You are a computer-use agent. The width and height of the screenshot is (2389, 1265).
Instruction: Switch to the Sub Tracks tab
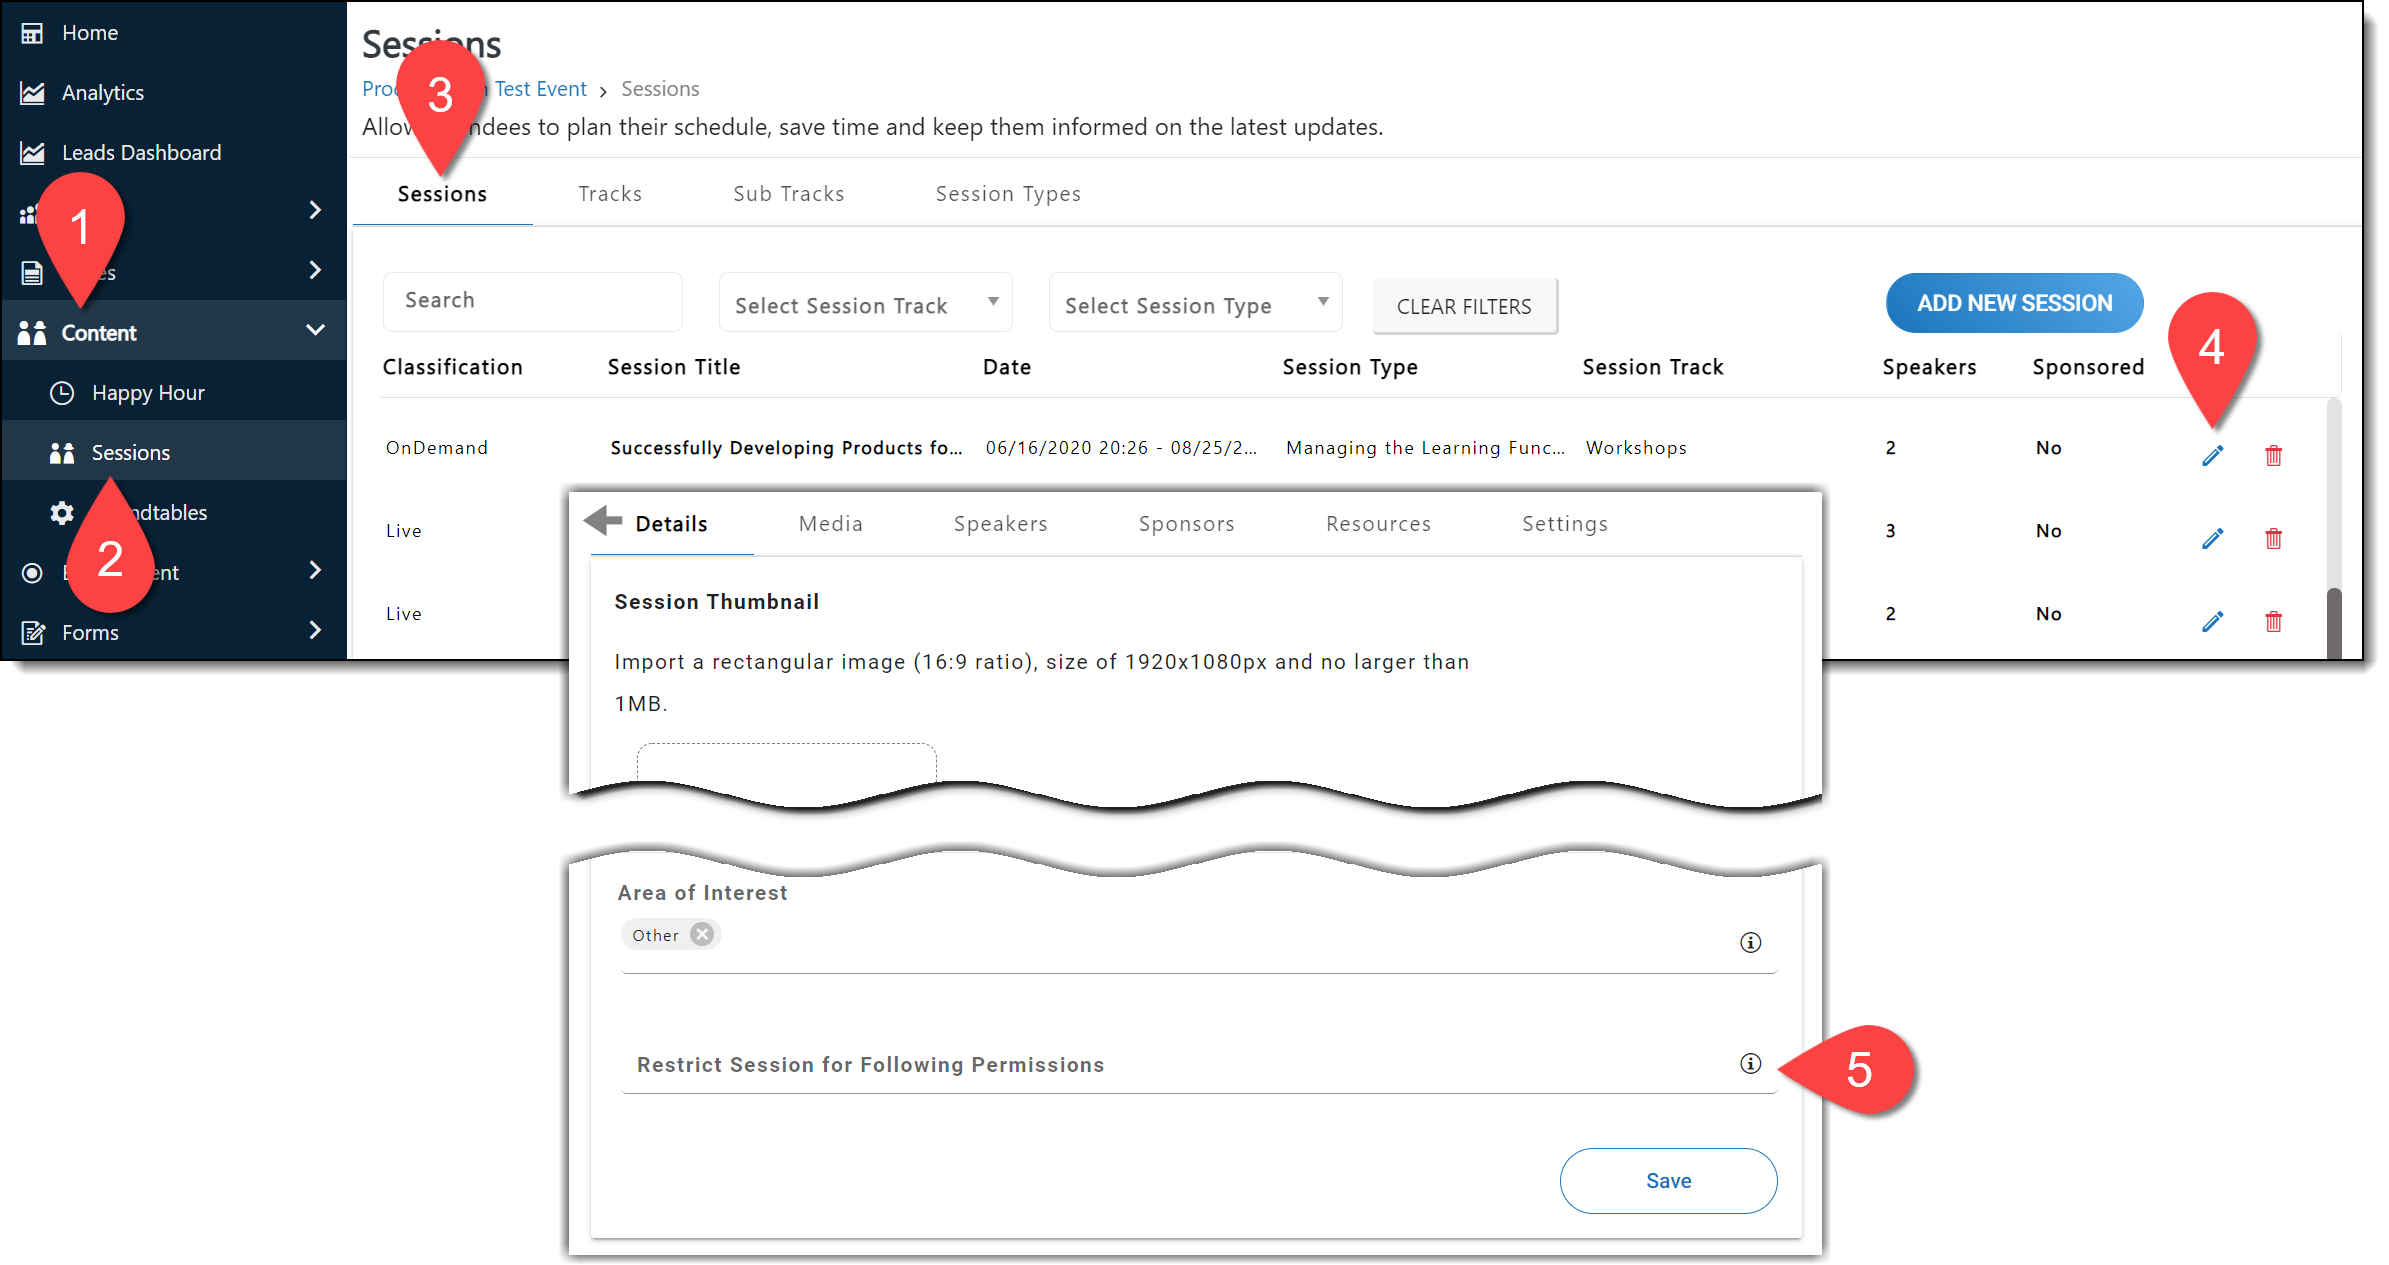tap(788, 193)
